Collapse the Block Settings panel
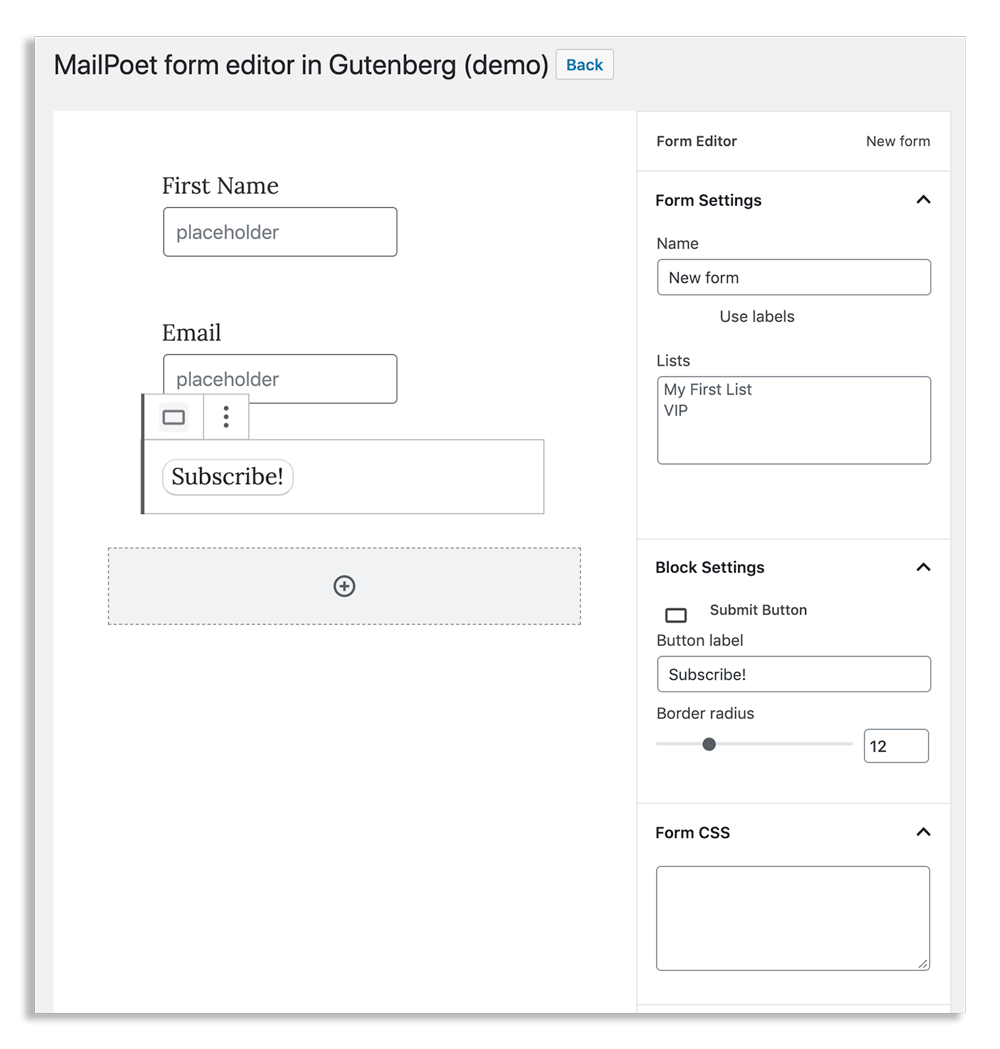Viewport: 1000px width, 1049px height. [924, 567]
